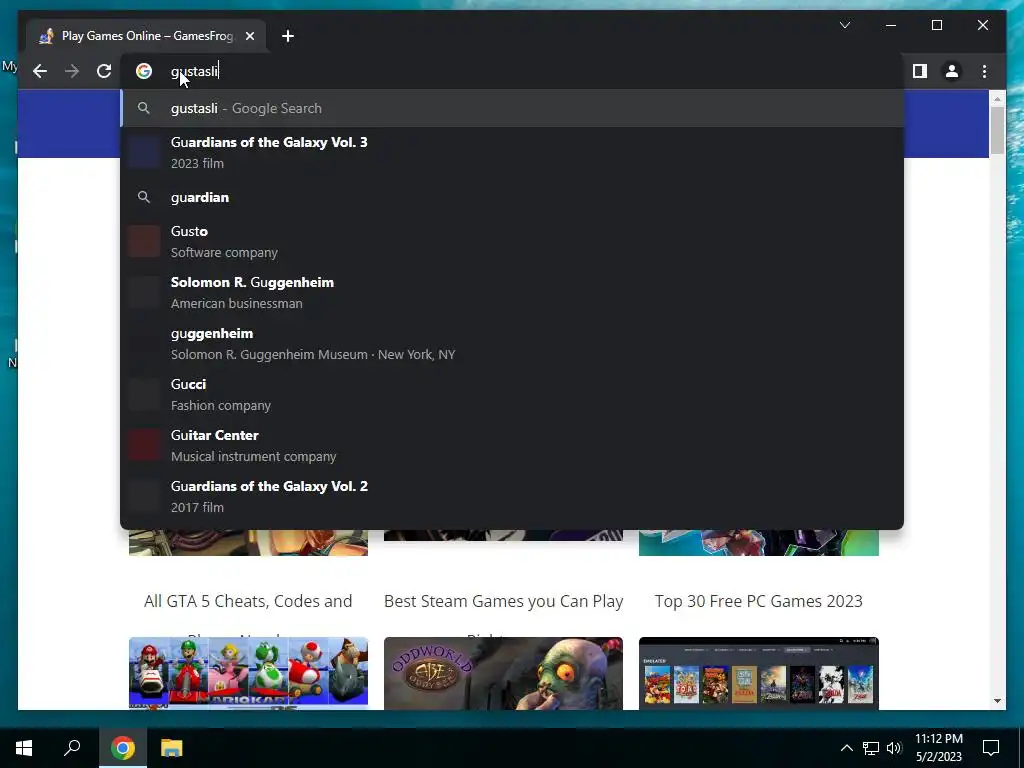Click the Google logo in address bar
Screen dimensions: 1024x768
pos(144,71)
